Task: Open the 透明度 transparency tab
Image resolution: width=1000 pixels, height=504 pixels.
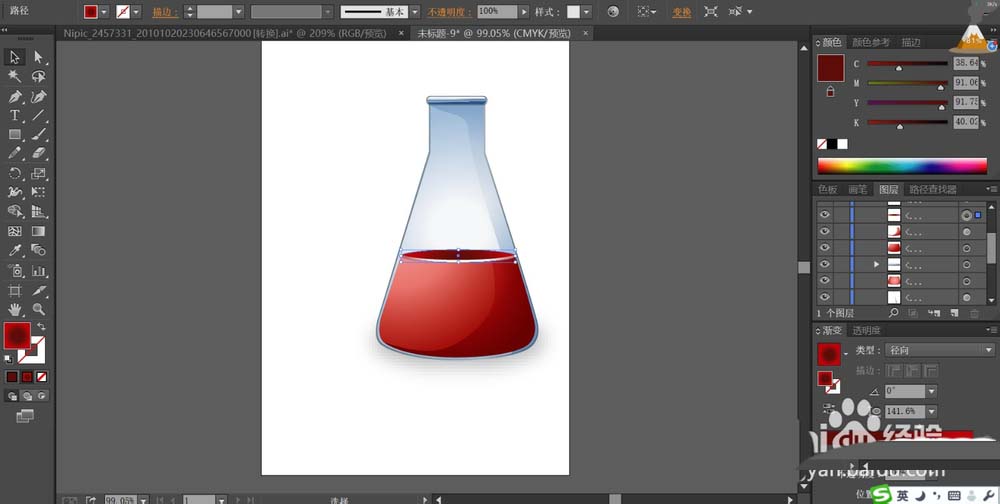Action: [x=865, y=330]
